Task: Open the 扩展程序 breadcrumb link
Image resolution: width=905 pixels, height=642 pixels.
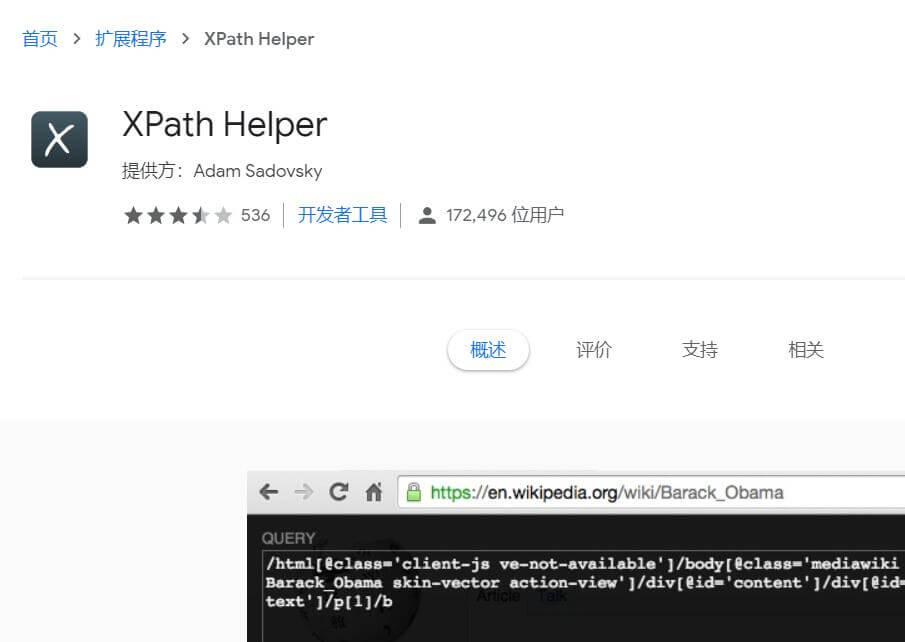Action: point(130,39)
